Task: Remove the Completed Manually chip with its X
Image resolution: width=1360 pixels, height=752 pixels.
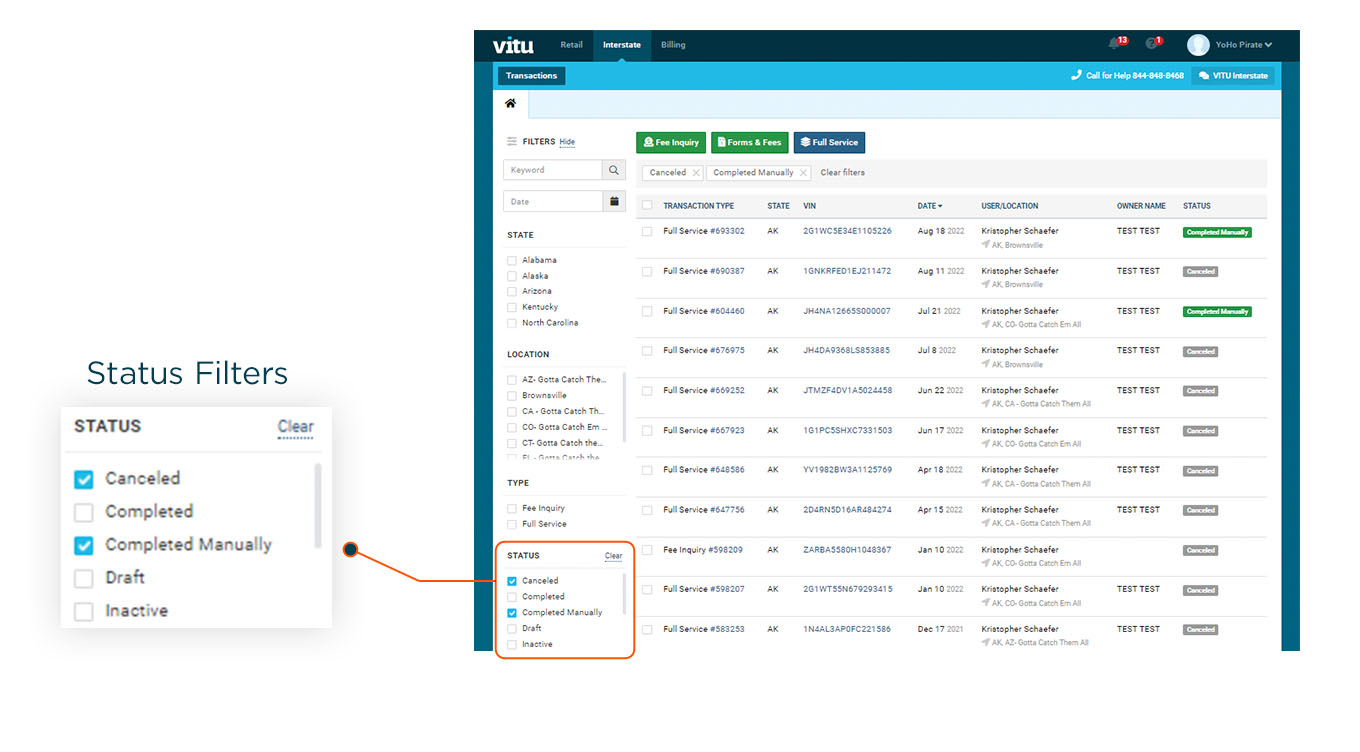Action: coord(803,173)
